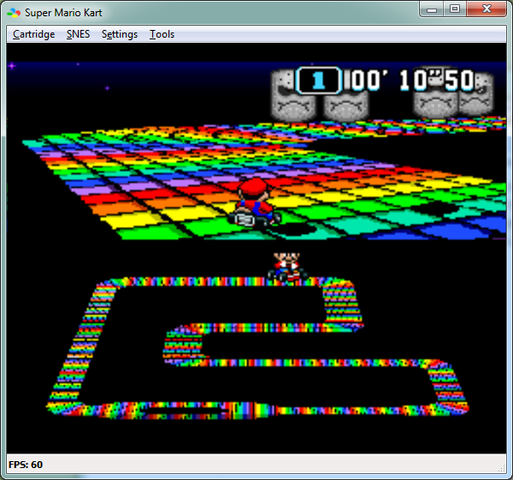
Task: Open the Settings menu
Action: pos(119,34)
